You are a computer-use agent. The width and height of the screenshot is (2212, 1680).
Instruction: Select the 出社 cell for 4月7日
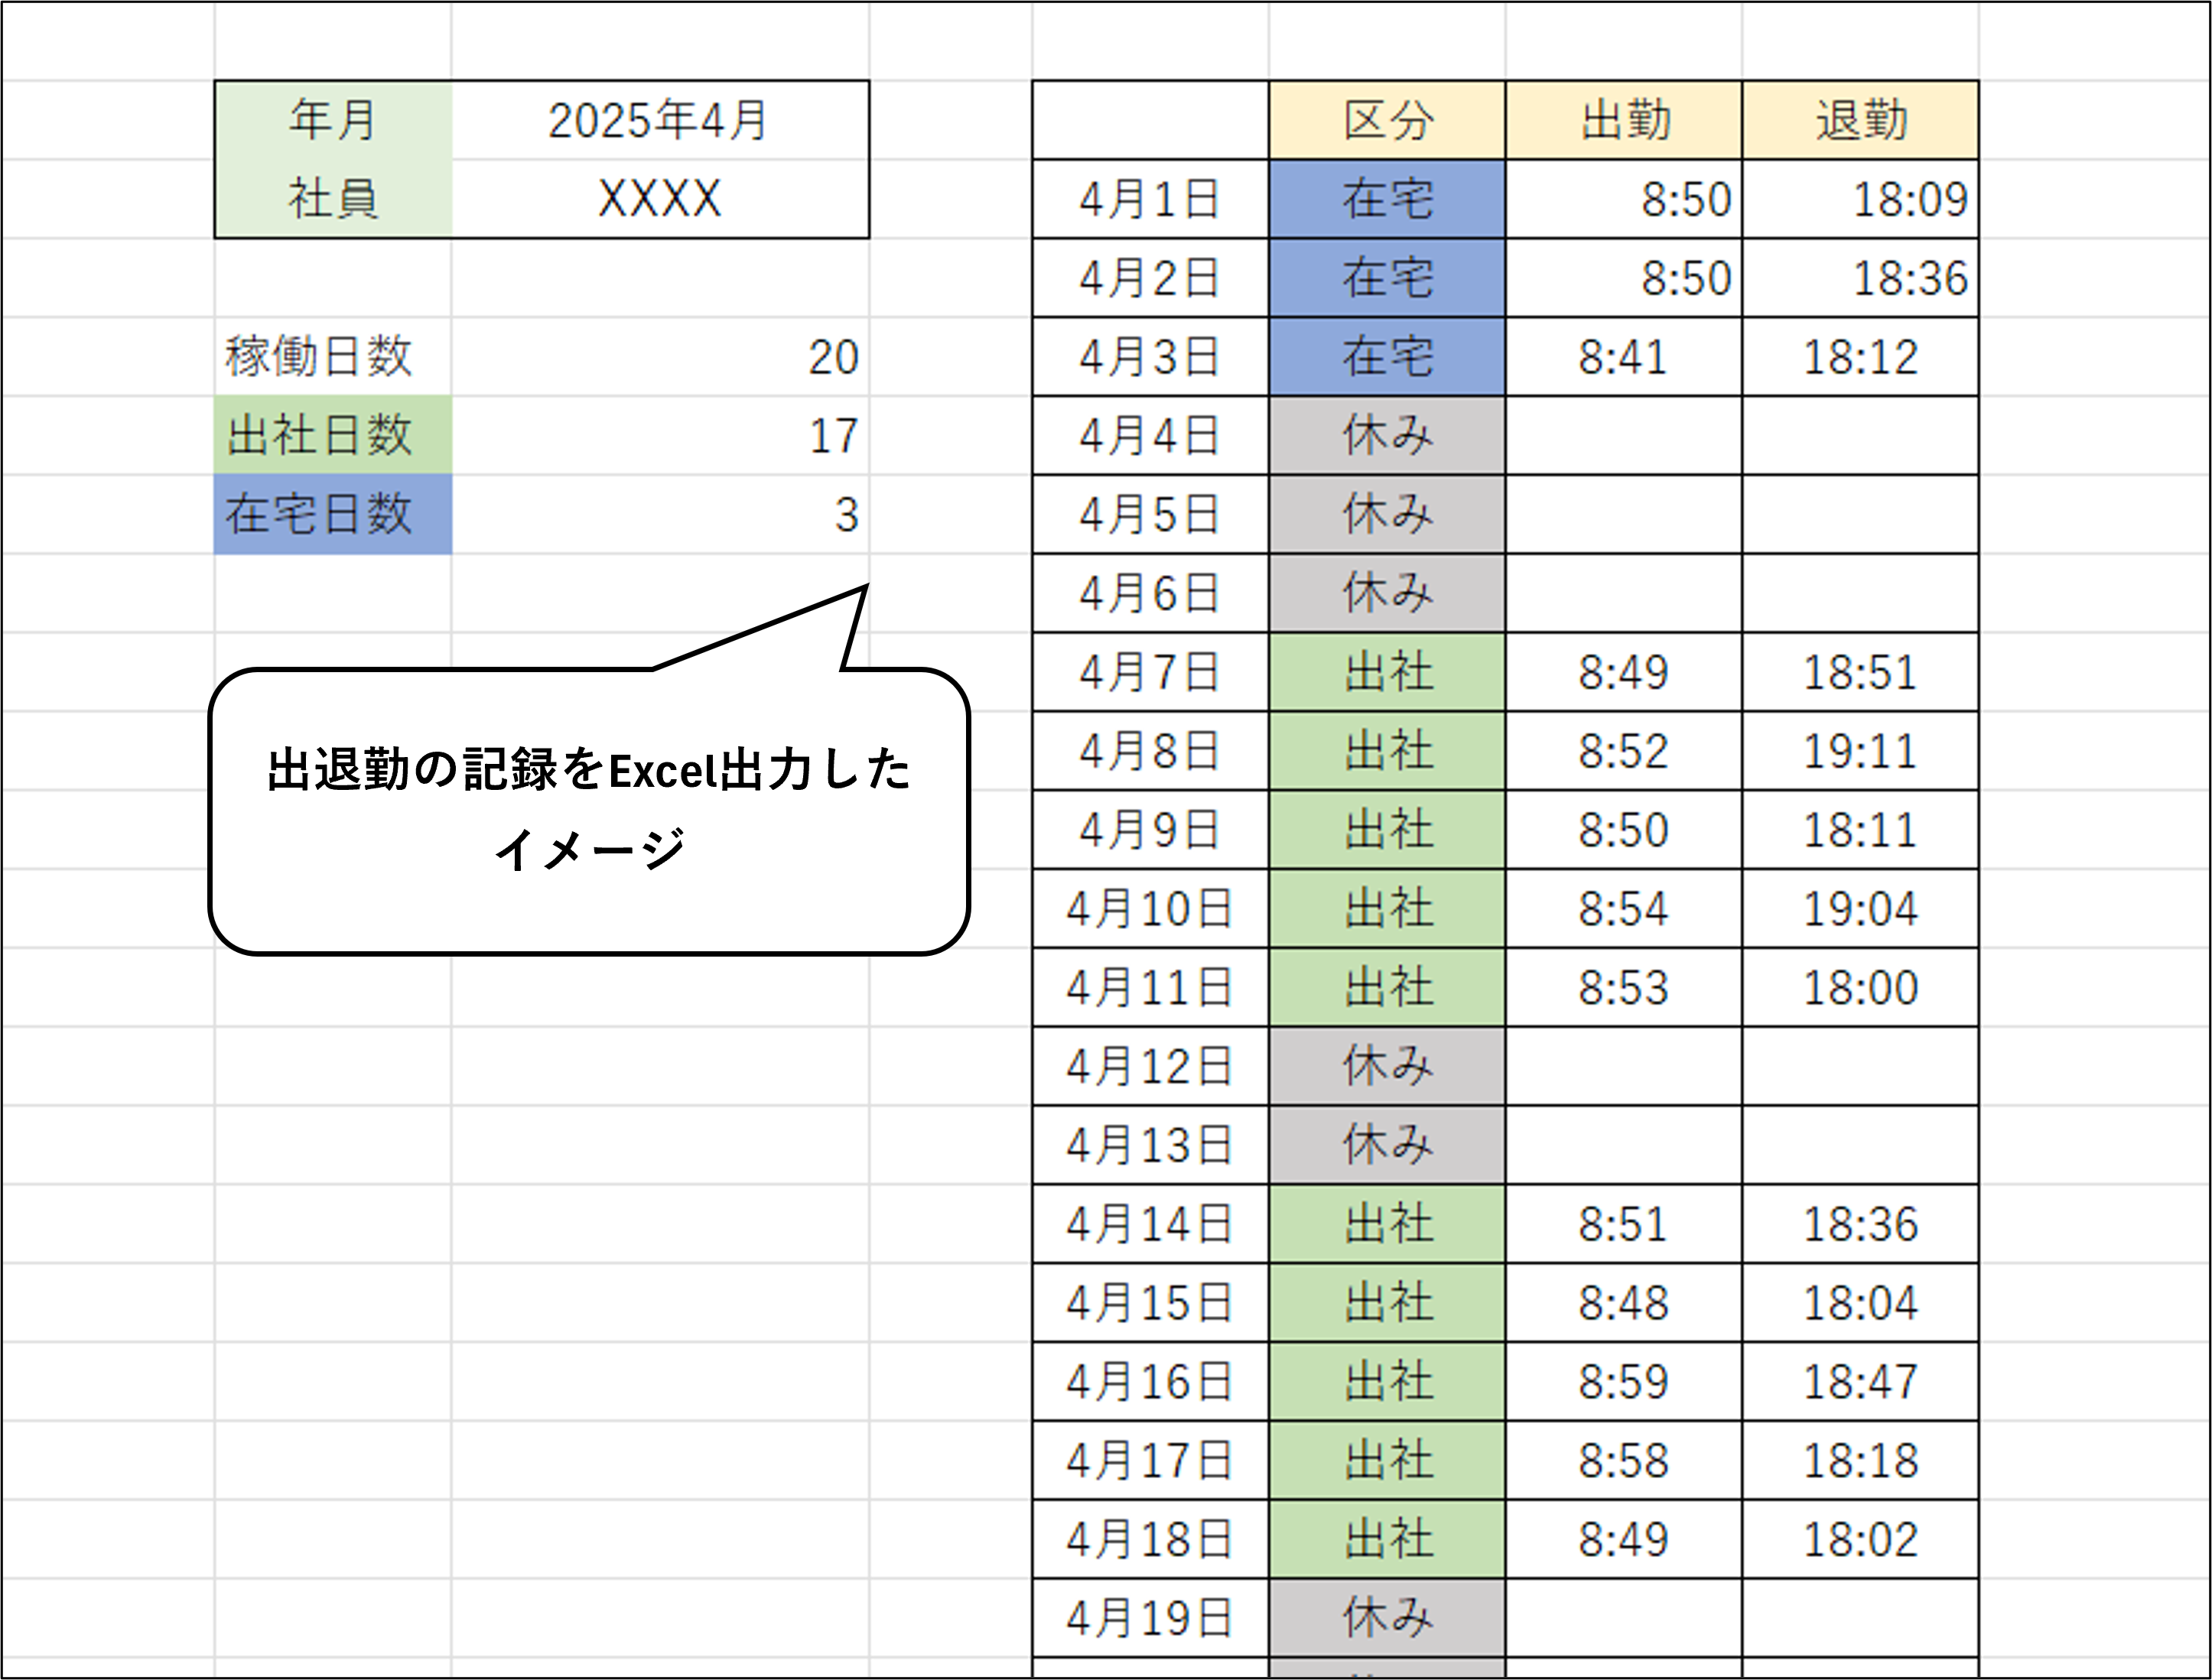pos(1387,672)
